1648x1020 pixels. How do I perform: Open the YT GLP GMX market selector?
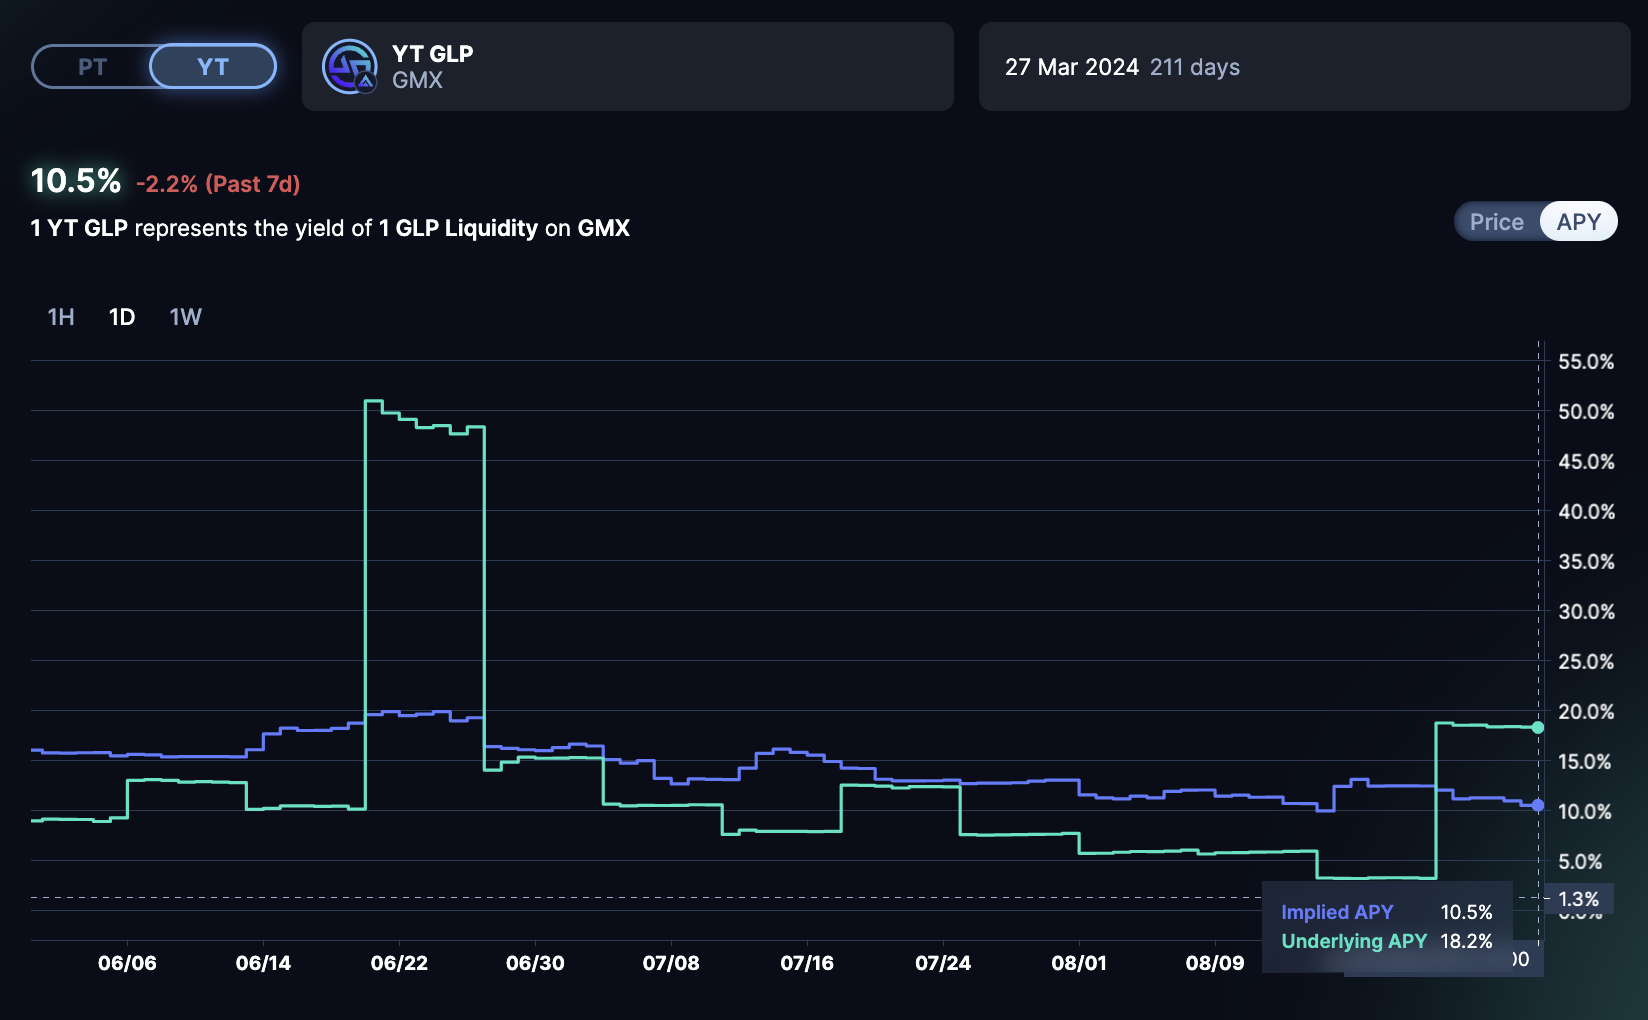pyautogui.click(x=627, y=67)
